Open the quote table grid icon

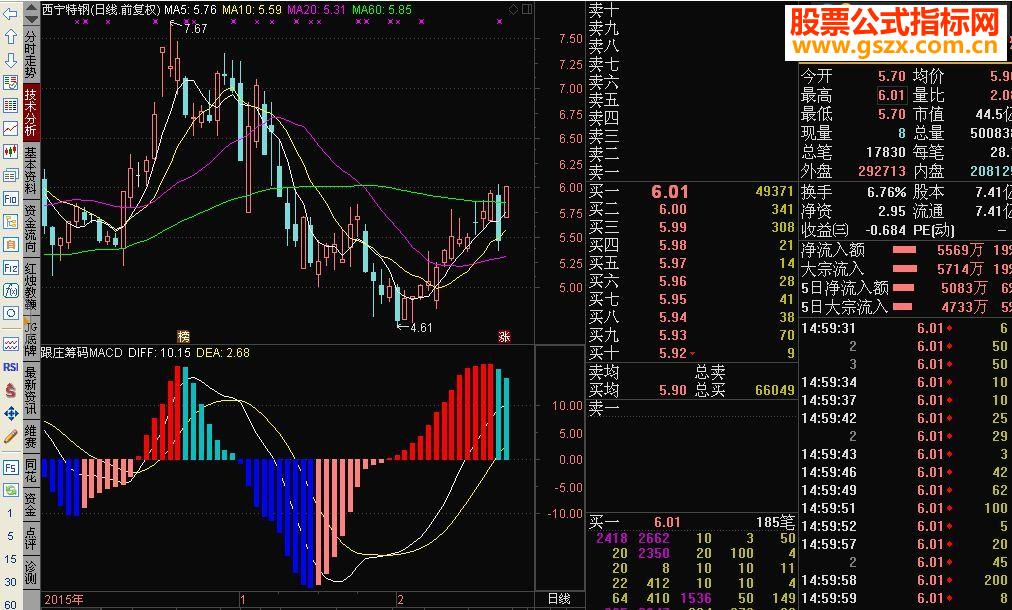point(10,106)
